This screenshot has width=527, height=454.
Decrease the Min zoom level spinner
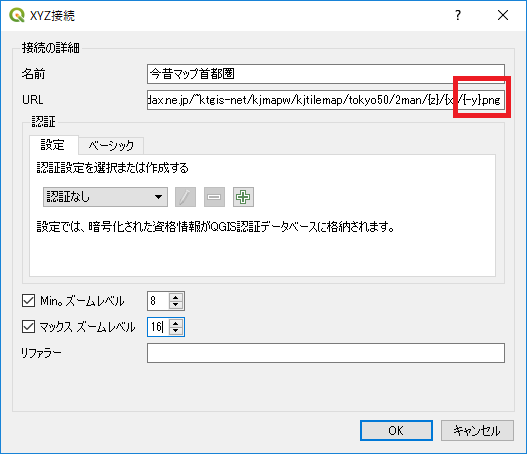176,304
